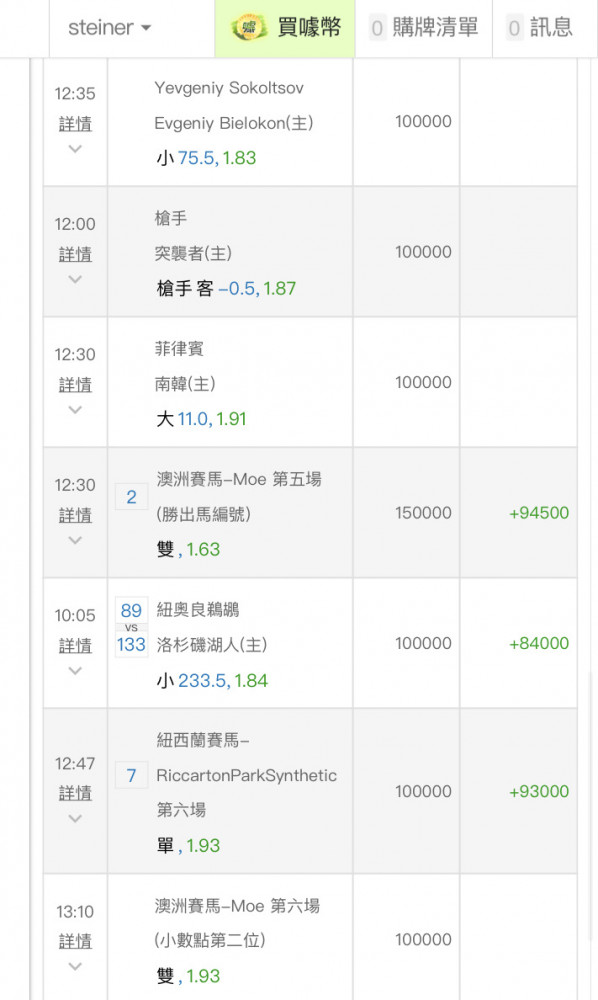The image size is (598, 1000).
Task: Click score badge 89 for 紐奧良鵜鶘
Action: coord(131,610)
